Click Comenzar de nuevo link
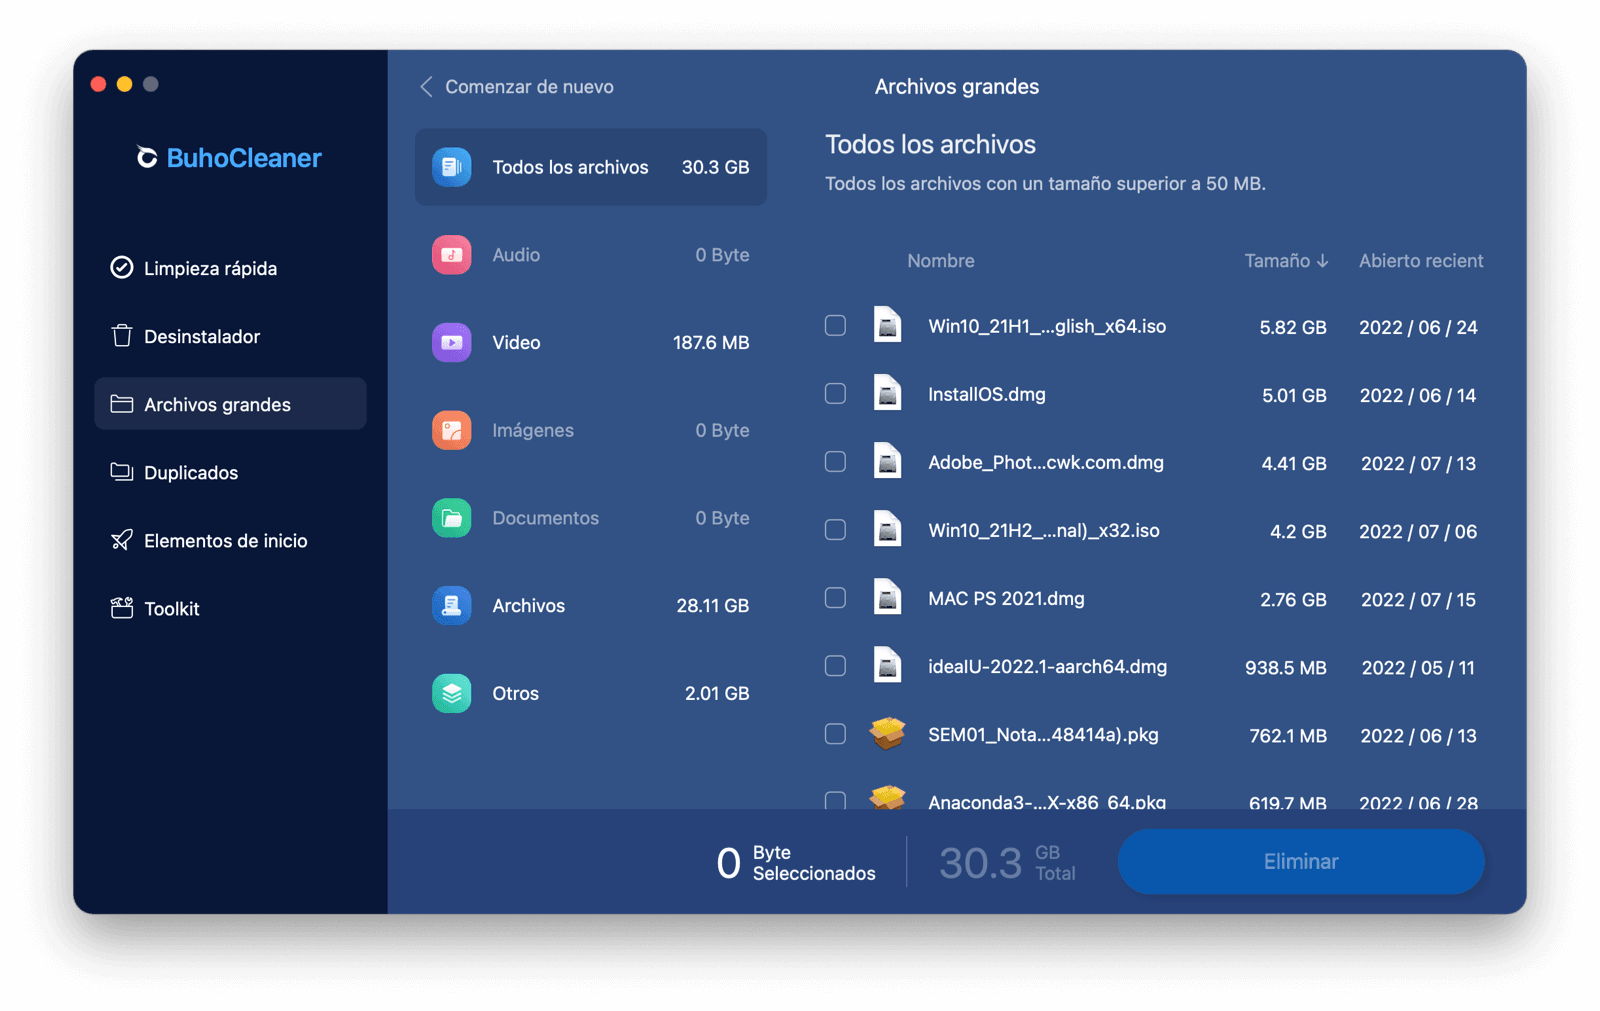1600x1011 pixels. [529, 87]
